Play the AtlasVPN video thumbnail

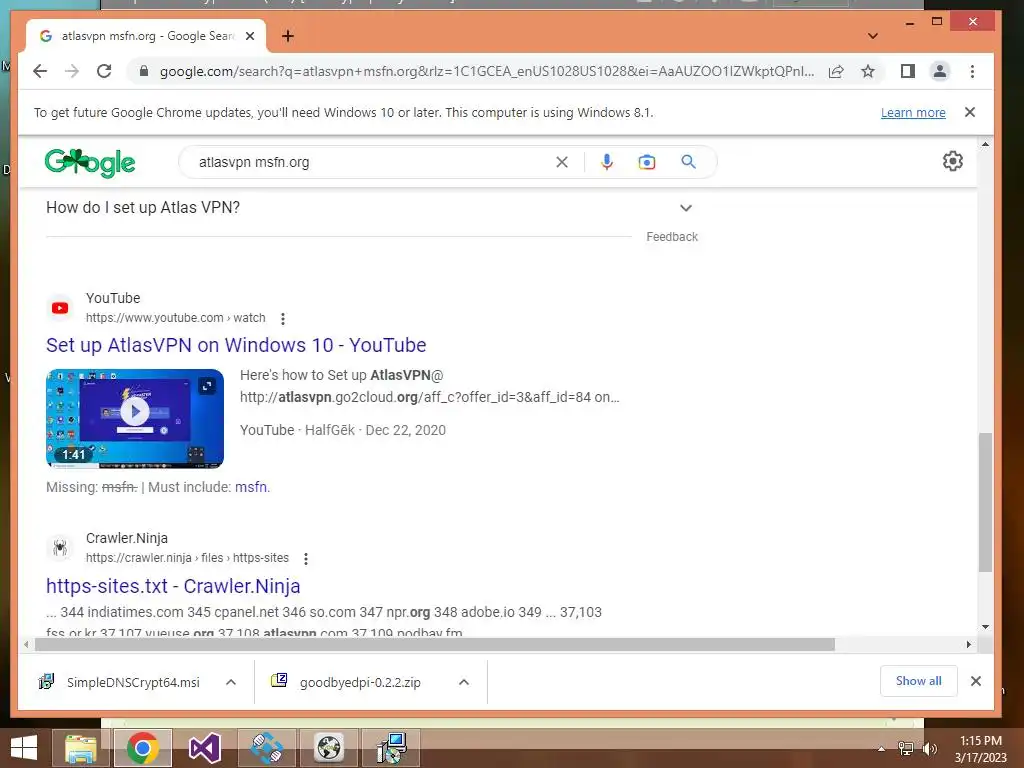pyautogui.click(x=135, y=412)
